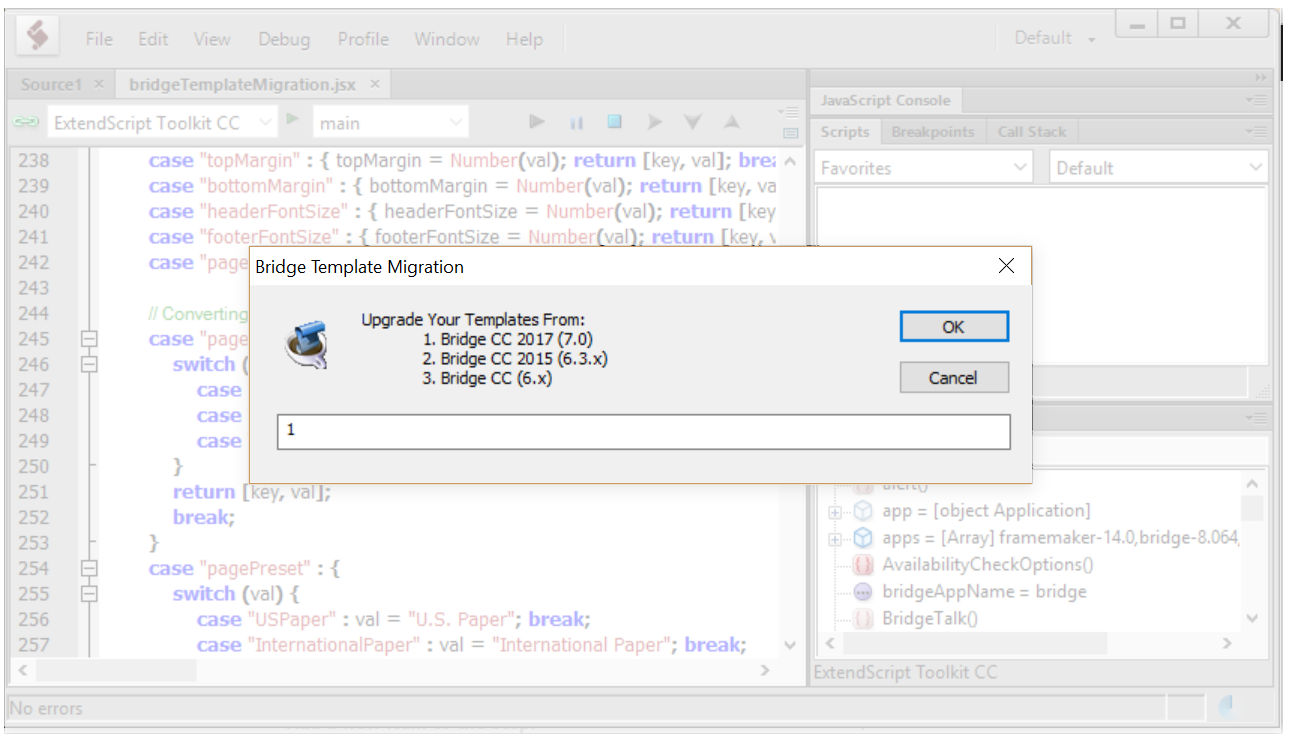Click the Pause script button
Screen dimensions: 1292x747
[x=576, y=122]
